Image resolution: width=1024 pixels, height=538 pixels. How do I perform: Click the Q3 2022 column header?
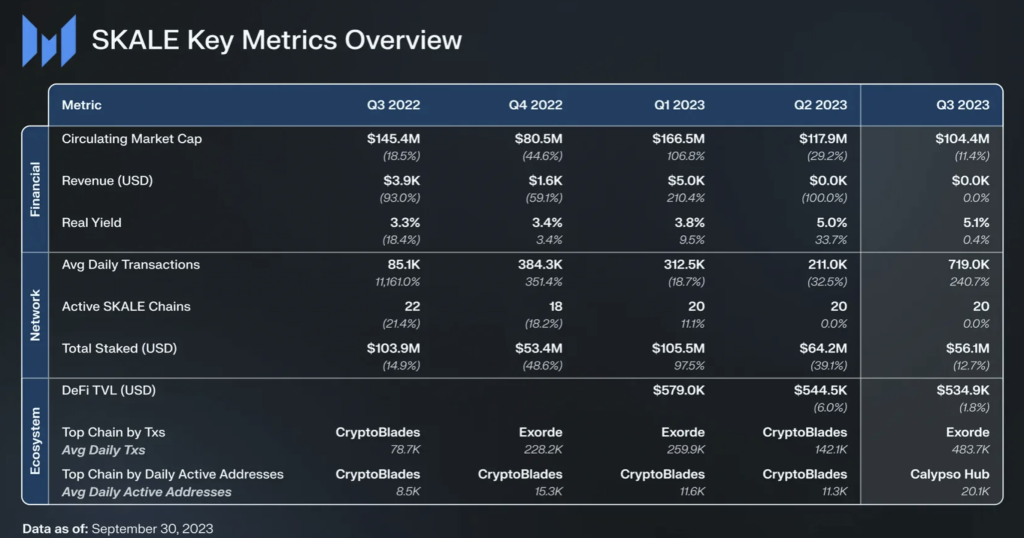coord(393,105)
